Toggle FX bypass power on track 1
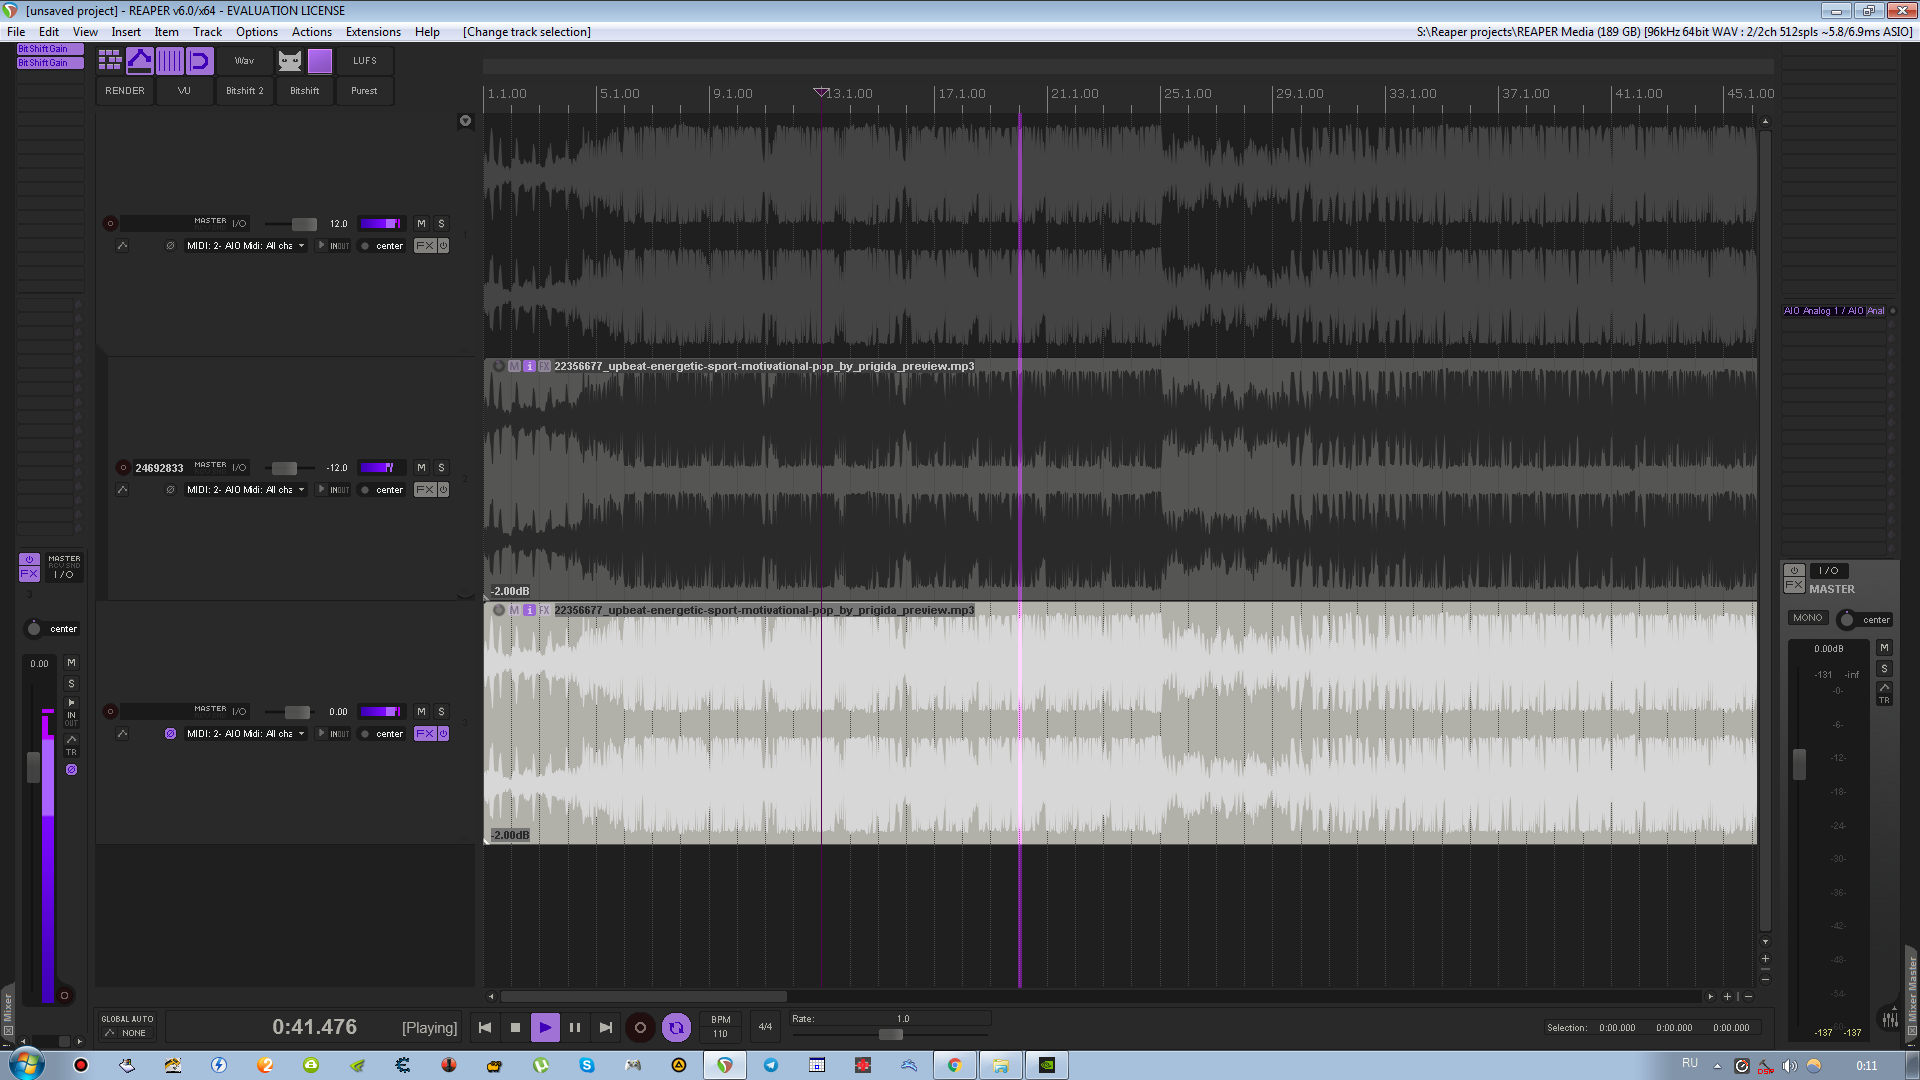The height and width of the screenshot is (1080, 1920). pos(443,246)
